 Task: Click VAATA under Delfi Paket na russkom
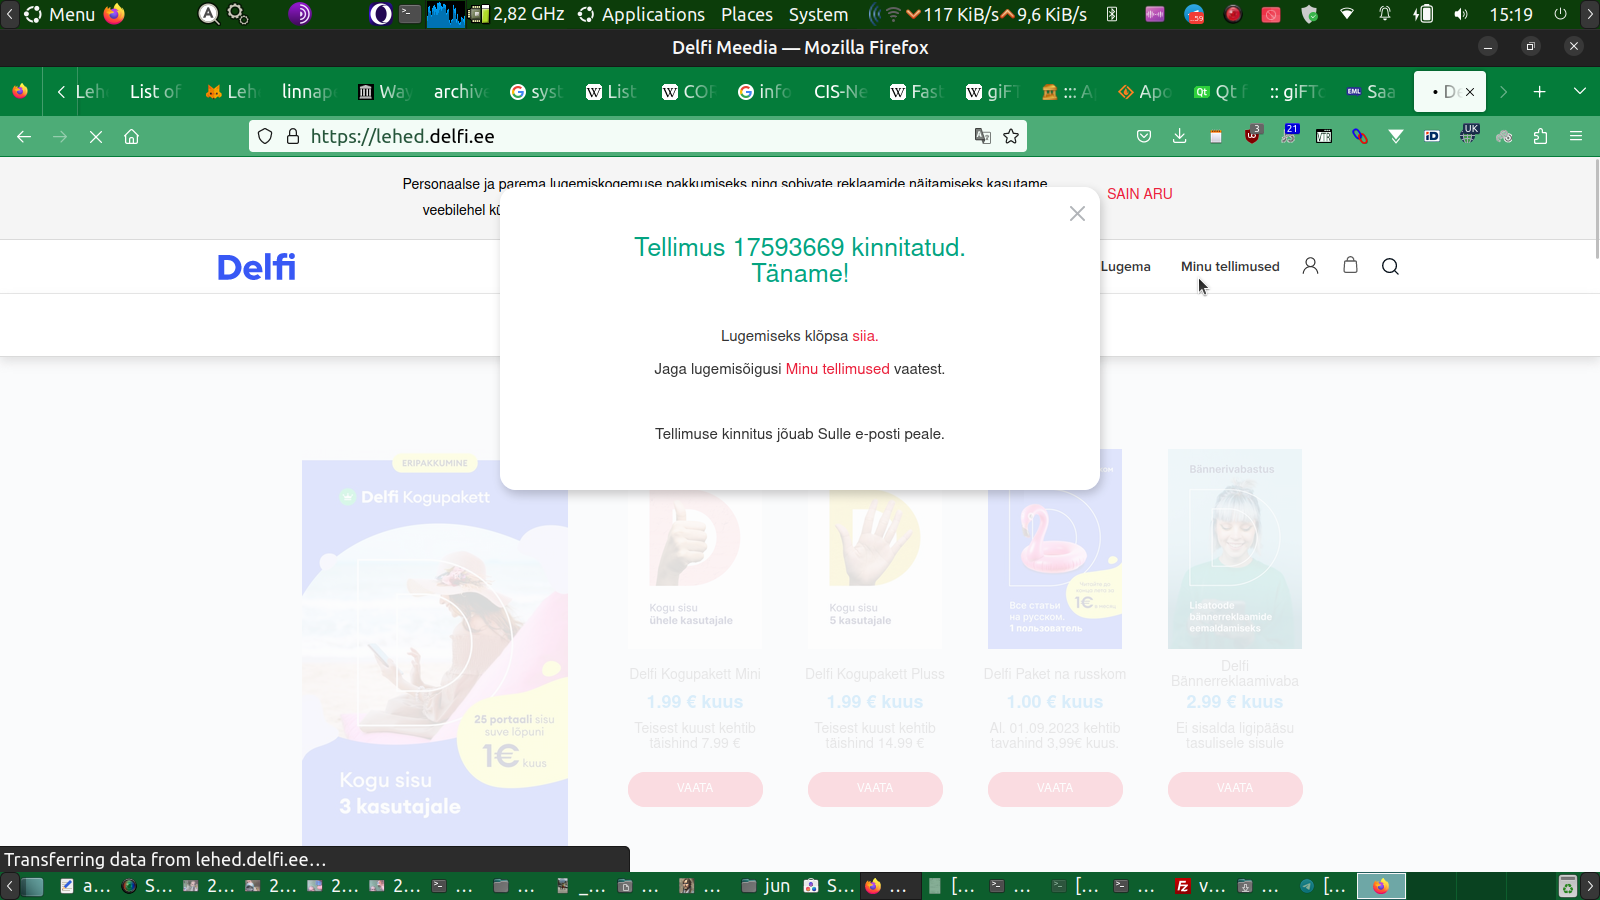click(x=1055, y=788)
